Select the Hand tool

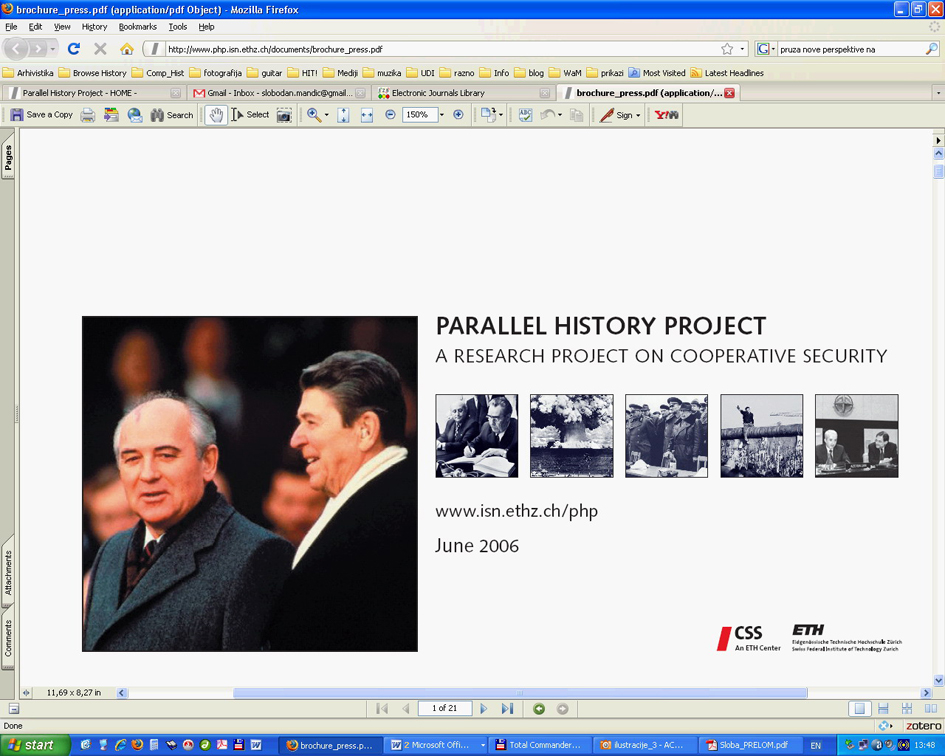click(x=215, y=115)
